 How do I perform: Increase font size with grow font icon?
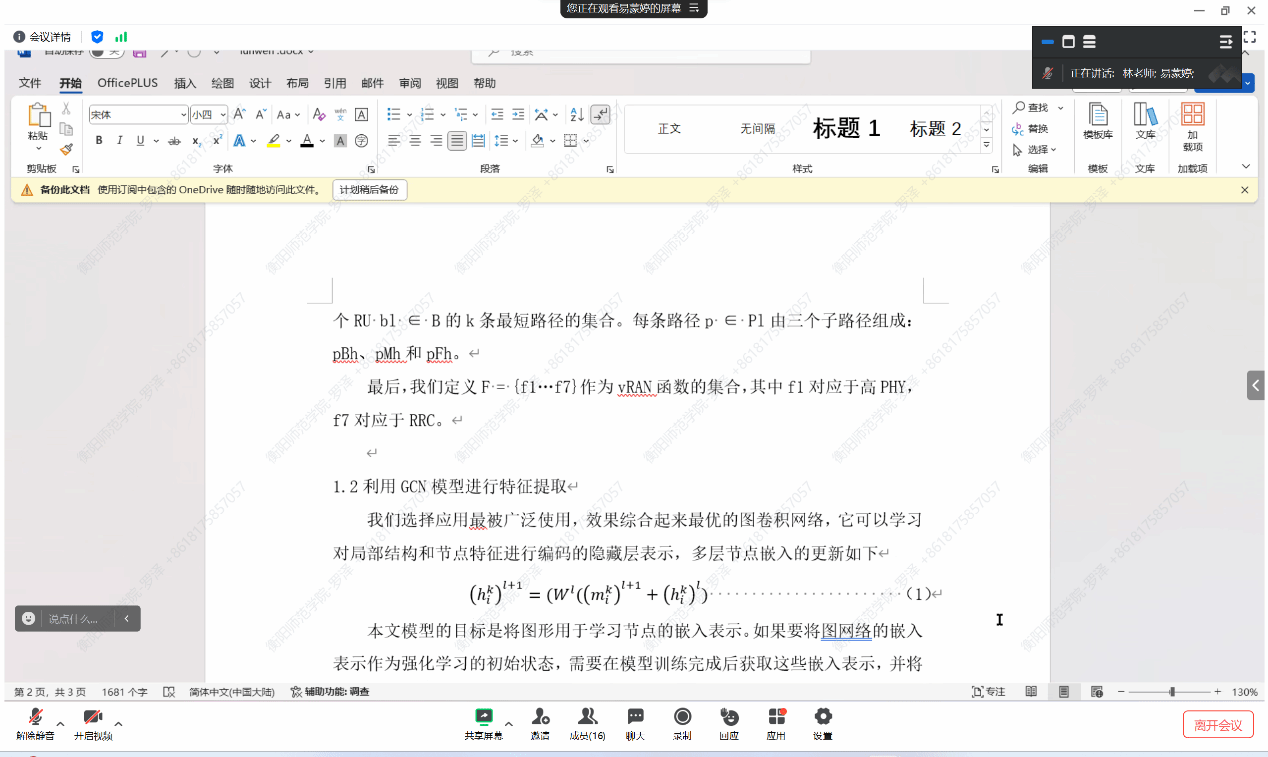tap(240, 115)
